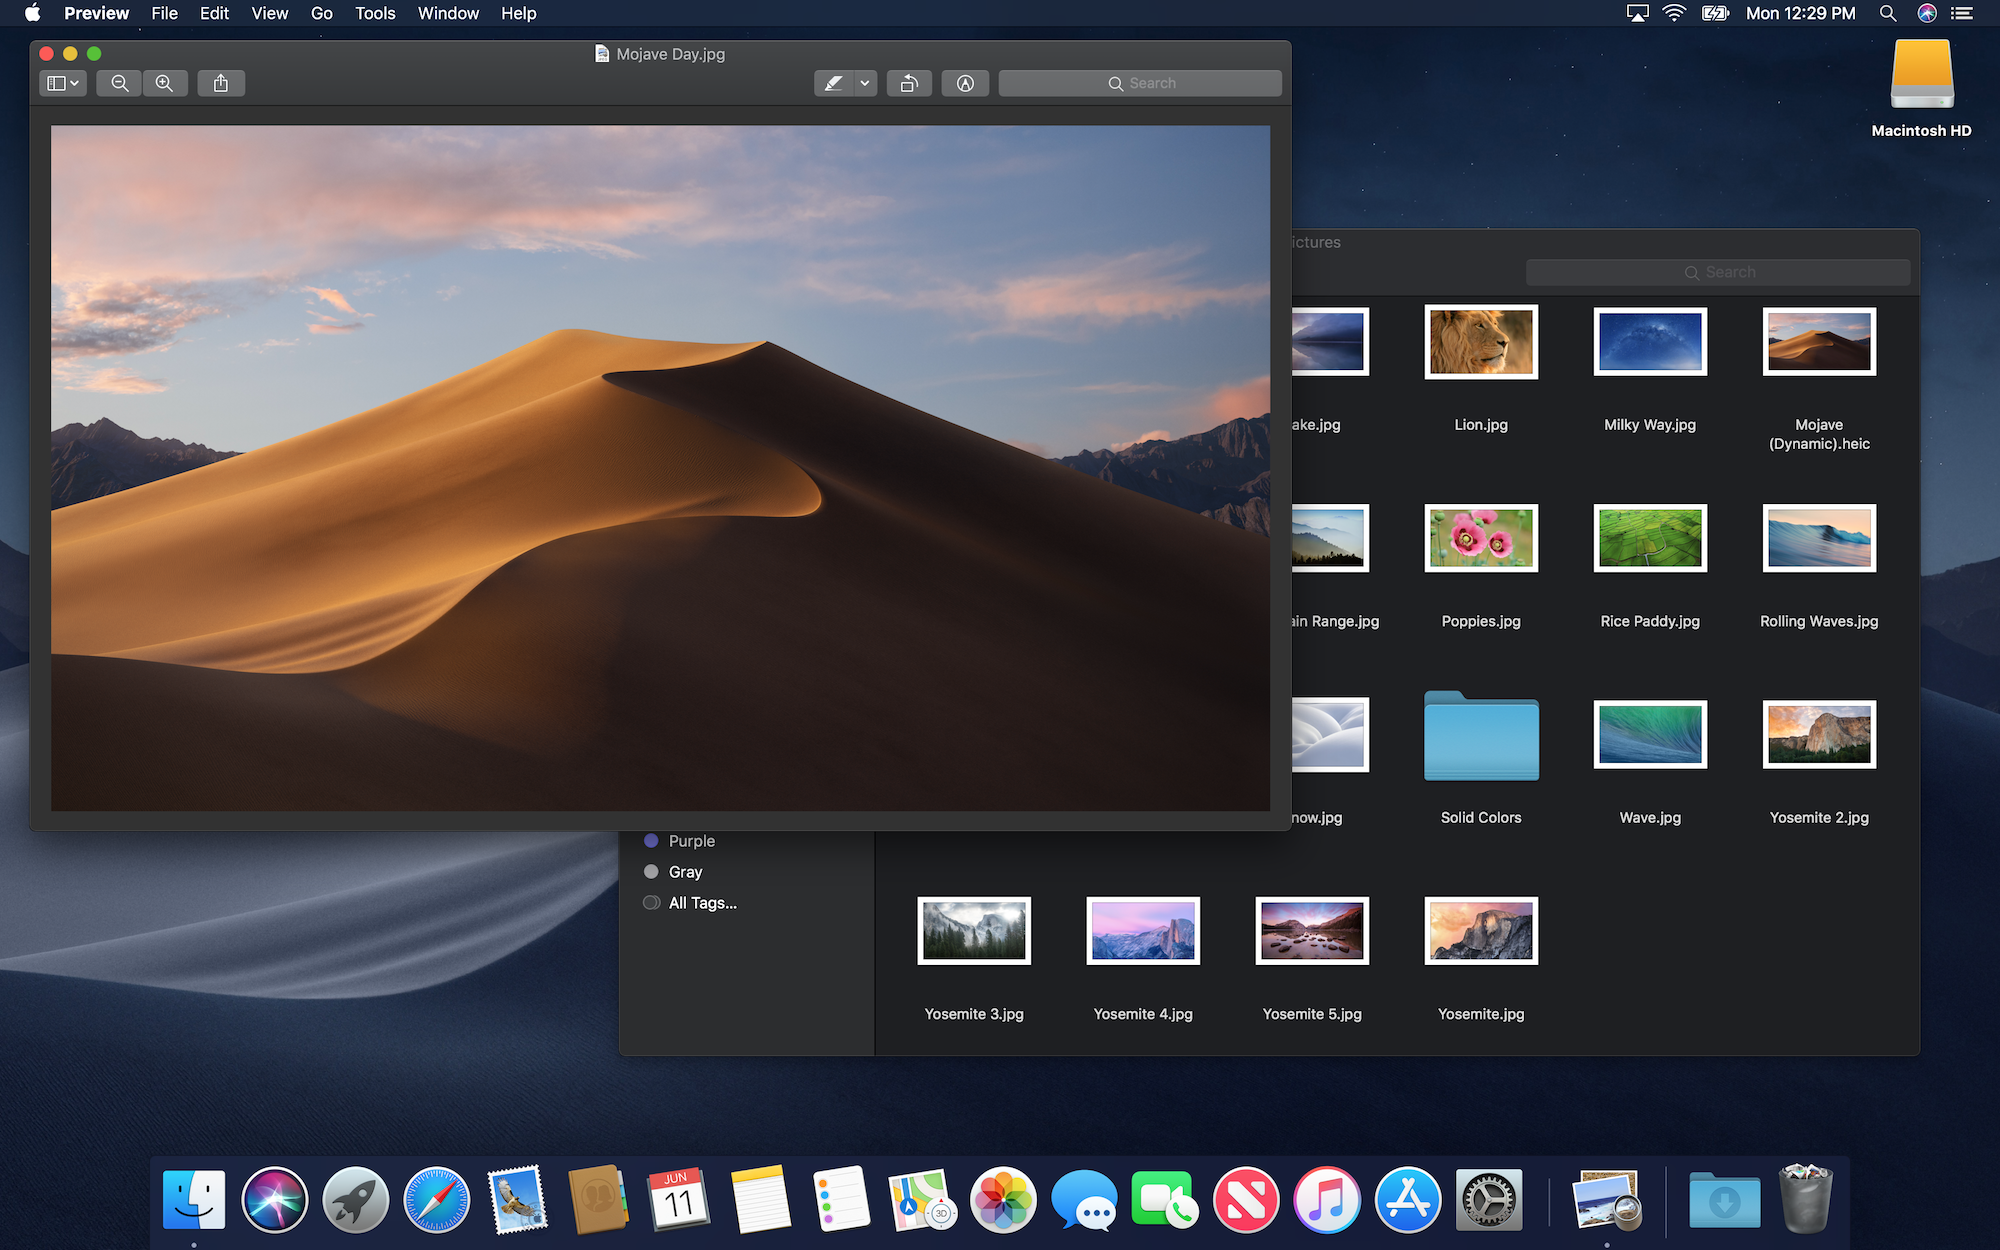Open Spotlight search in menu bar
The image size is (2000, 1250).
(1888, 13)
